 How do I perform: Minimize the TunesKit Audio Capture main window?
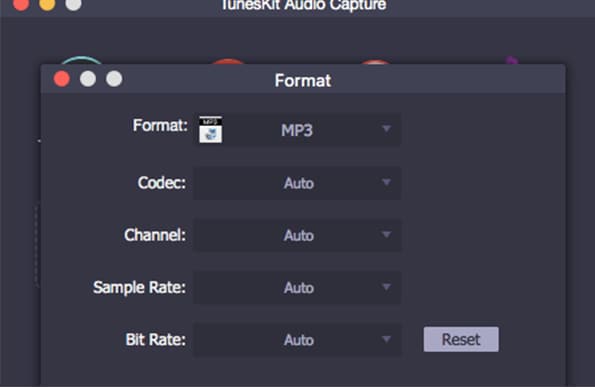coord(47,4)
